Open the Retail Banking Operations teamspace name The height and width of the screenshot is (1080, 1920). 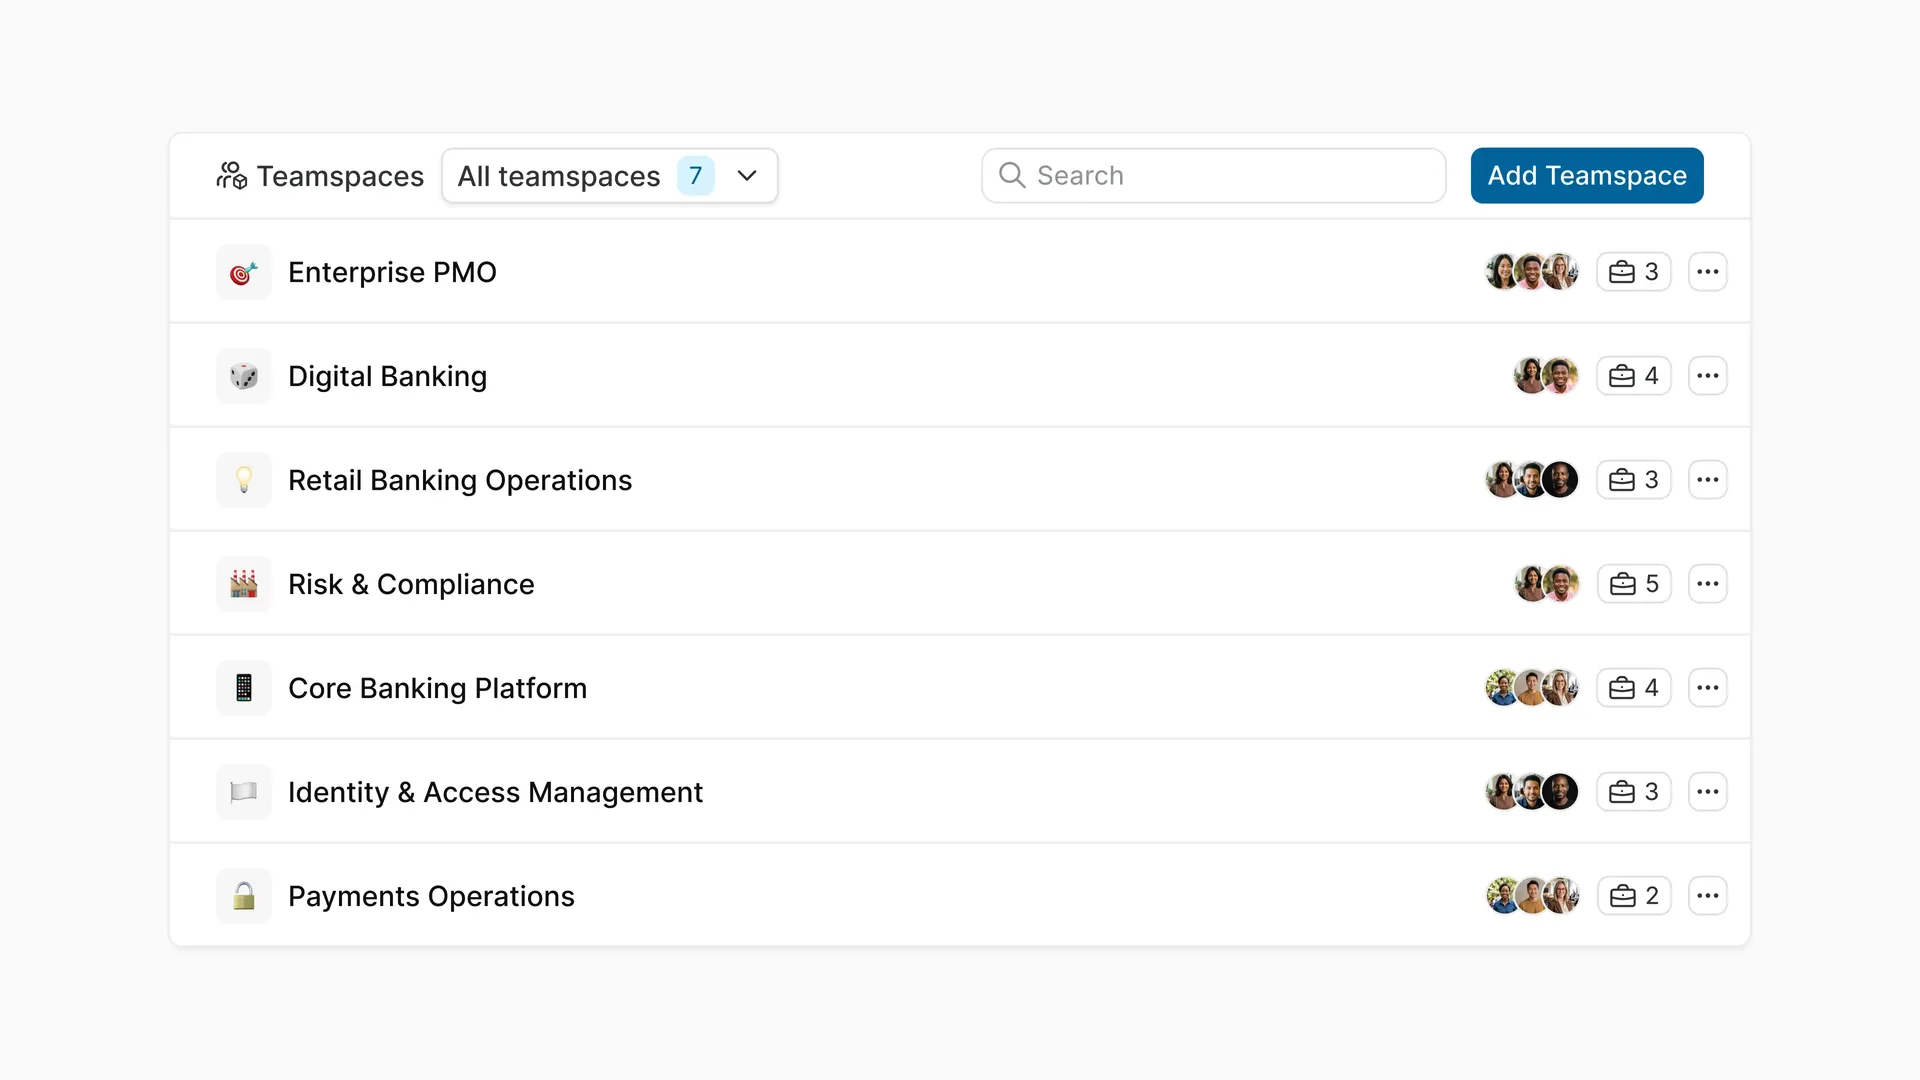click(460, 480)
